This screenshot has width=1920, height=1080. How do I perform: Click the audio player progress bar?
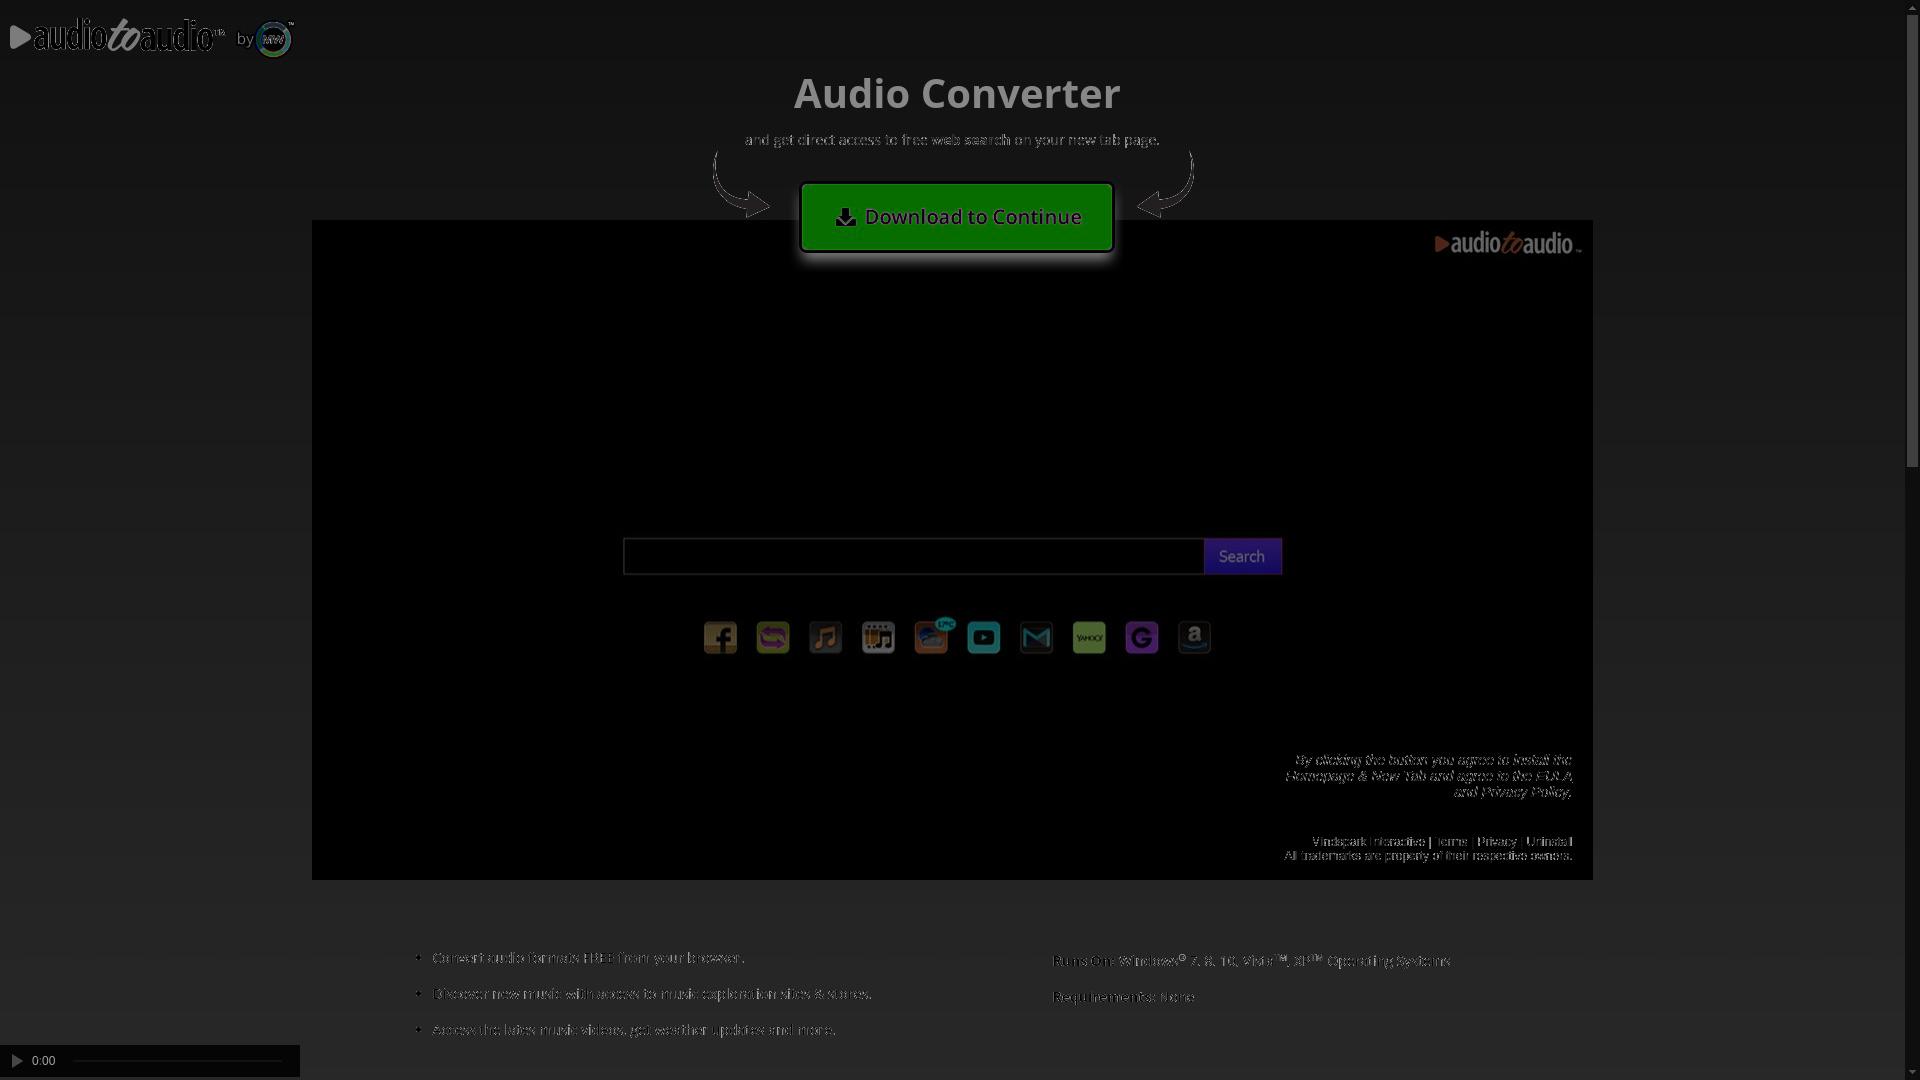coord(177,1061)
